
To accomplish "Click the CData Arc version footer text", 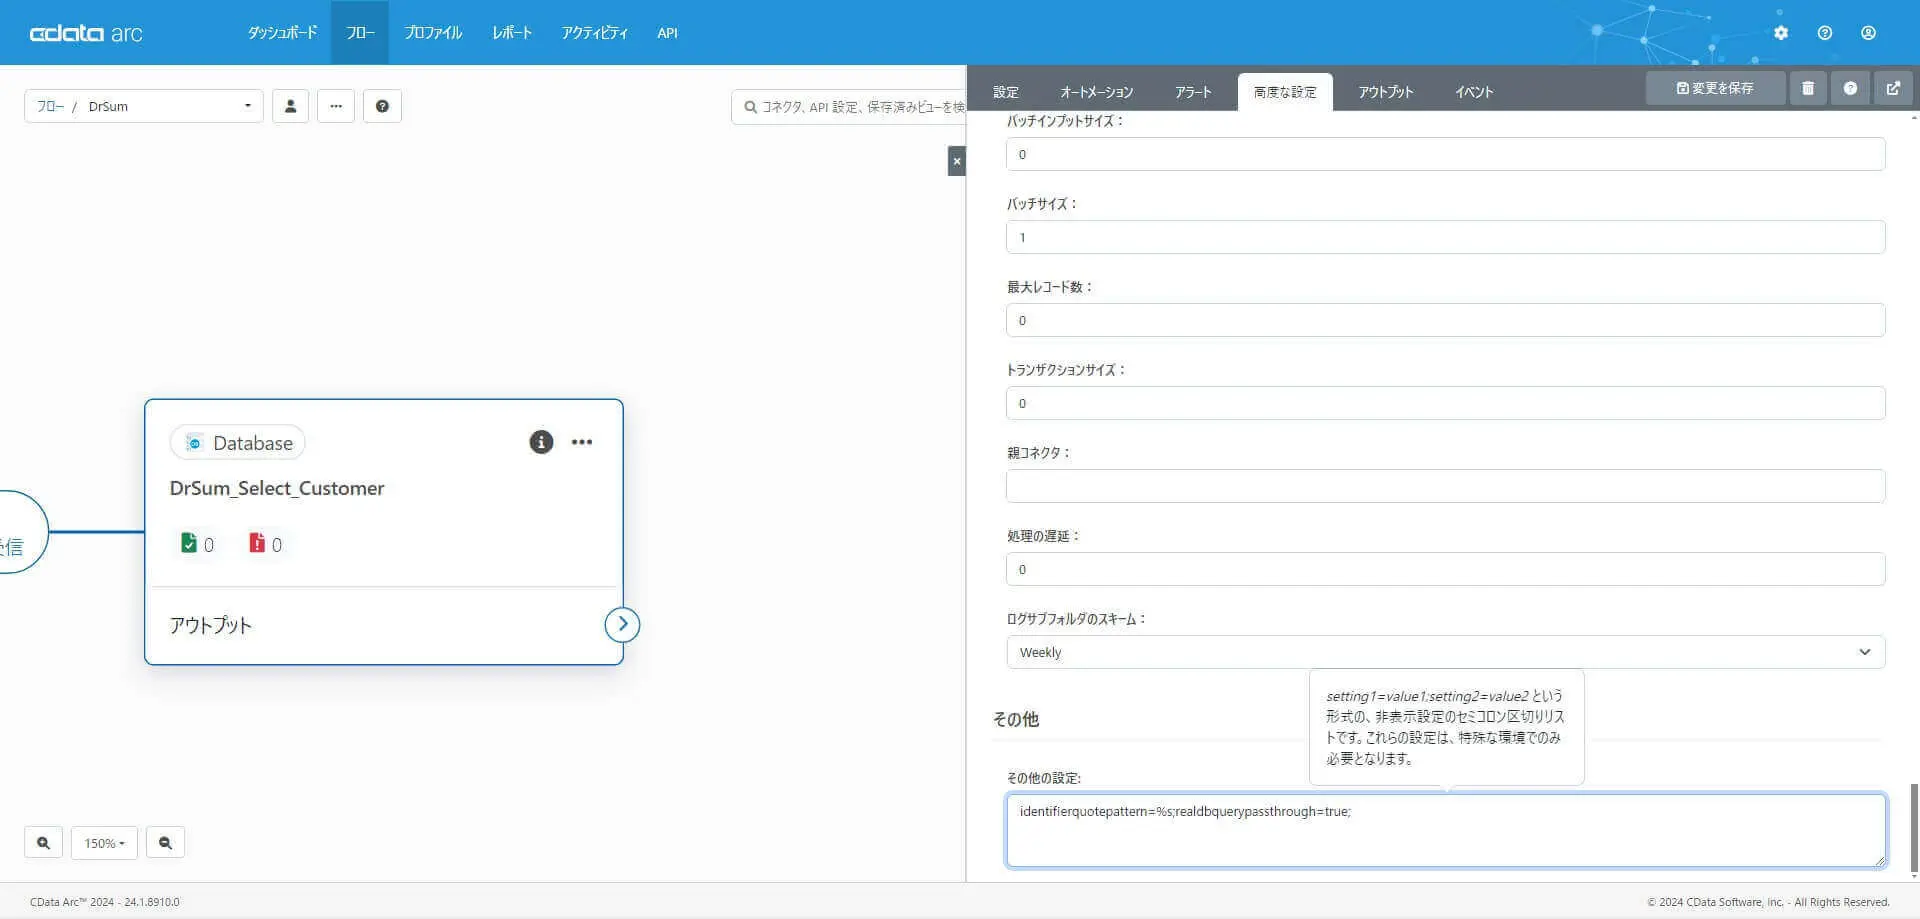I will pyautogui.click(x=105, y=902).
